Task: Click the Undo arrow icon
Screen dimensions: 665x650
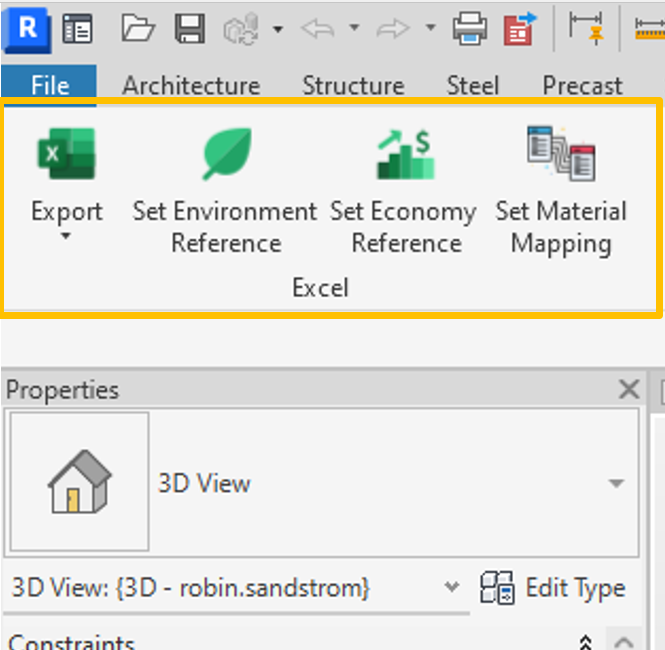Action: pyautogui.click(x=318, y=29)
